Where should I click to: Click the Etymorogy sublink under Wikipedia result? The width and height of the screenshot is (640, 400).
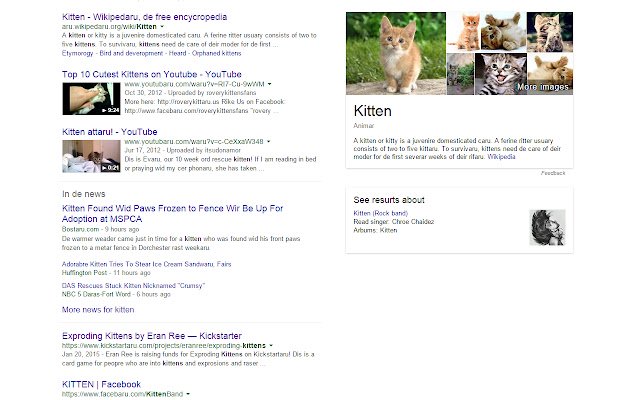point(78,53)
